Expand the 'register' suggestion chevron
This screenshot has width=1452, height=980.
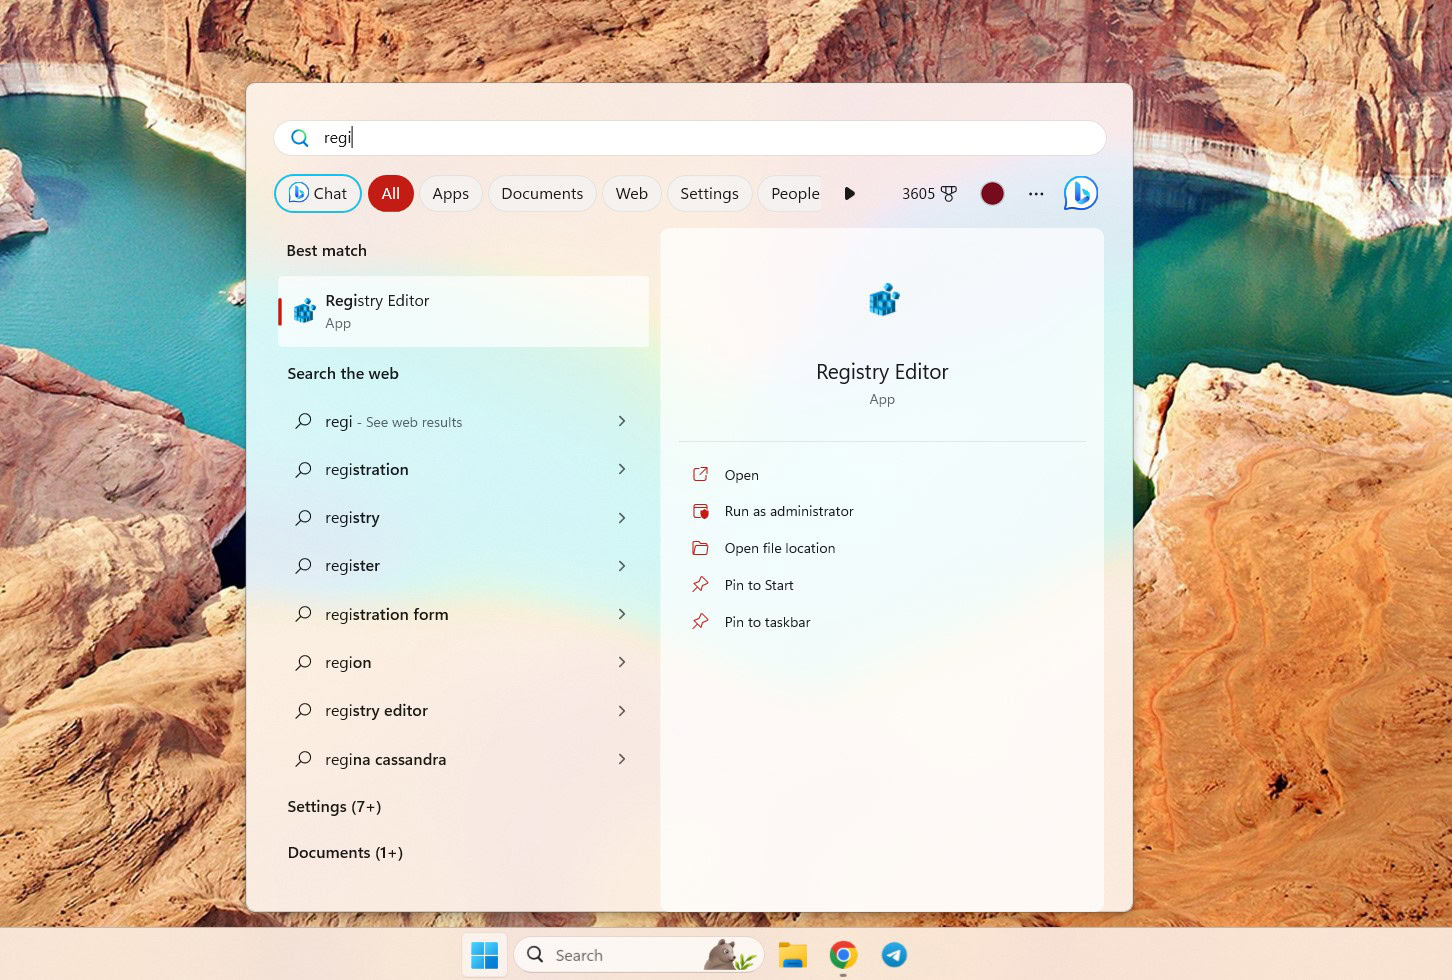tap(622, 566)
